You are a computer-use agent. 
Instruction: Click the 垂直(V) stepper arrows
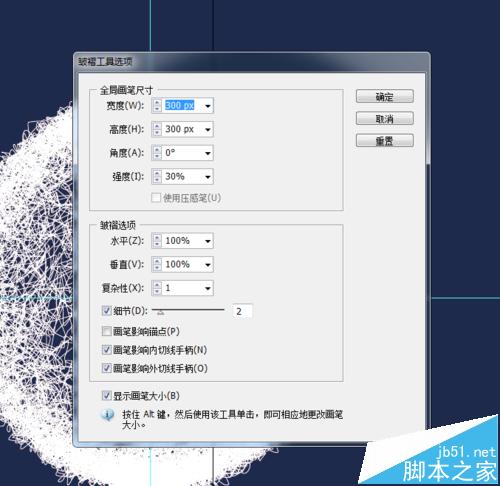tap(157, 265)
